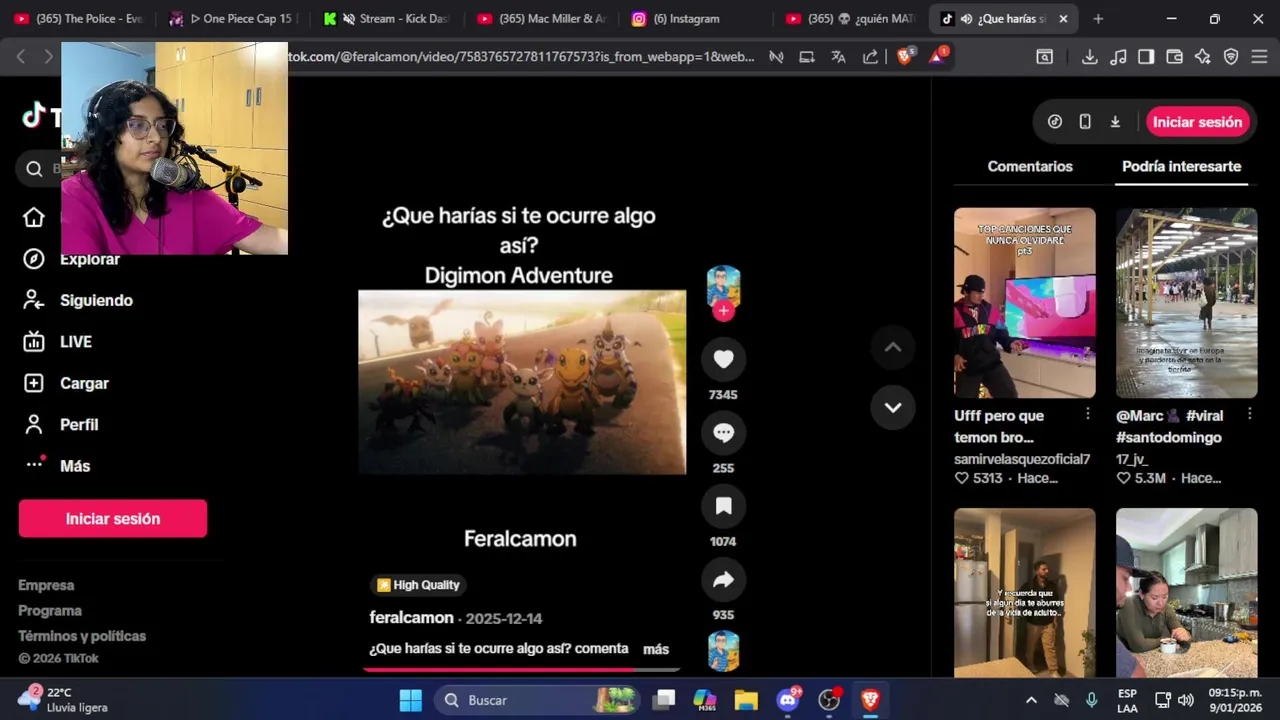1280x720 pixels.
Task: Switch to Stream - Kick Dashboard tab
Action: click(x=388, y=19)
